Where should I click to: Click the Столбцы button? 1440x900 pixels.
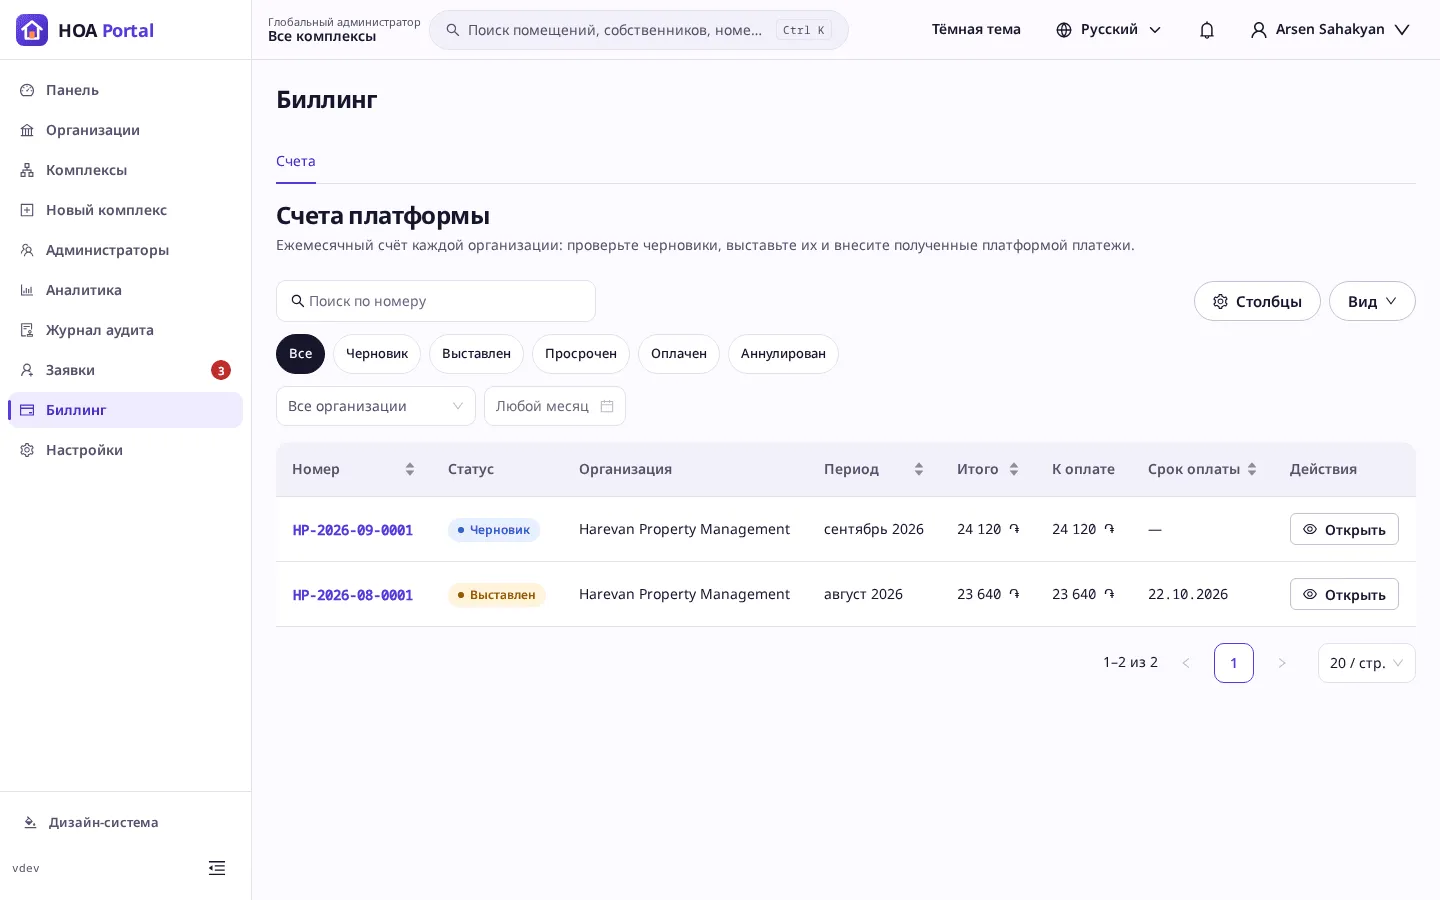[x=1257, y=301]
